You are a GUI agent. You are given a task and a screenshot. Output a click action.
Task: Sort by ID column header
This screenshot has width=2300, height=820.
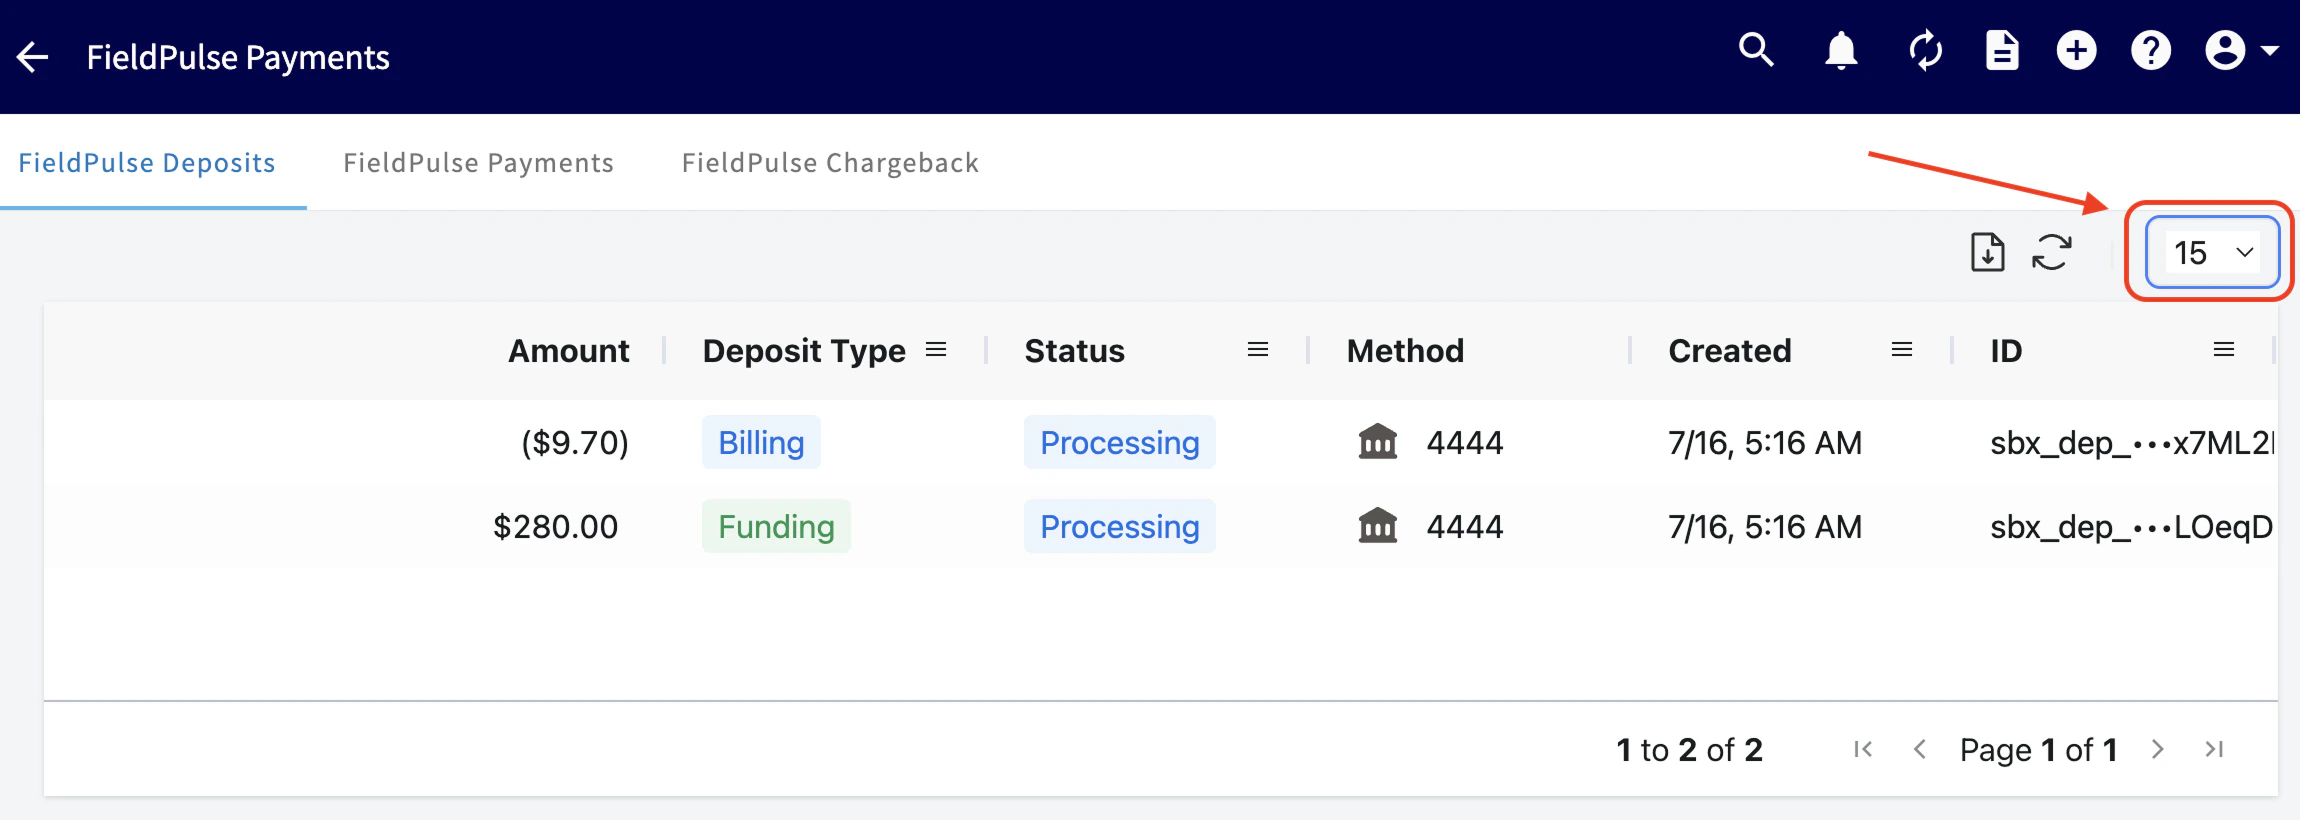pos(2006,351)
